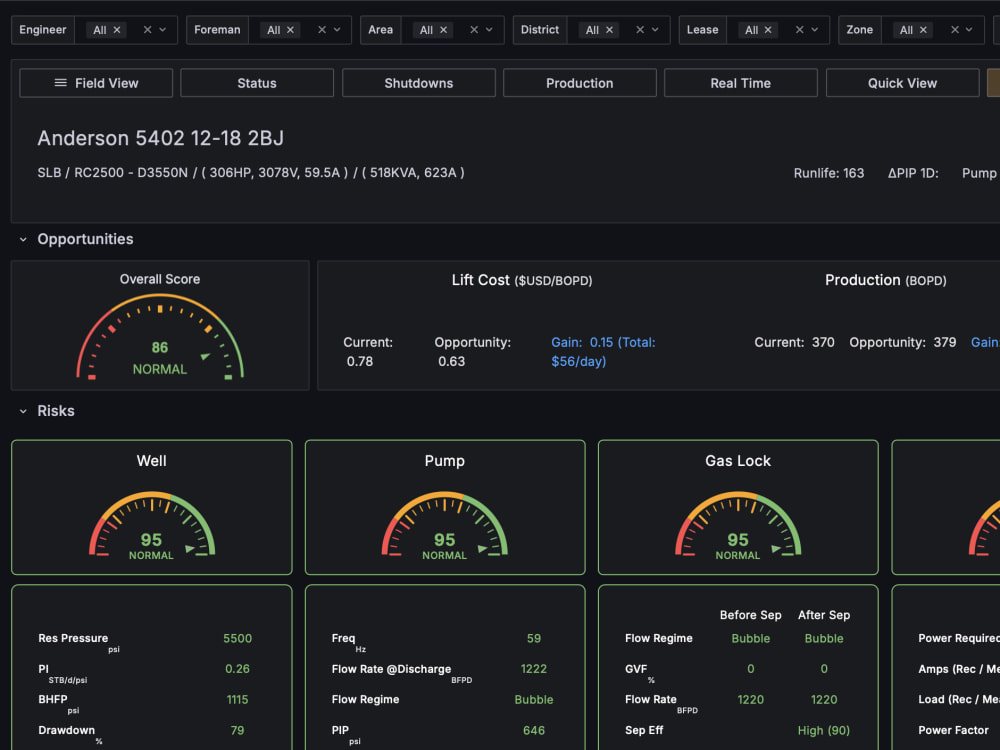1000x750 pixels.
Task: Collapse the Opportunities section
Action: coord(23,239)
